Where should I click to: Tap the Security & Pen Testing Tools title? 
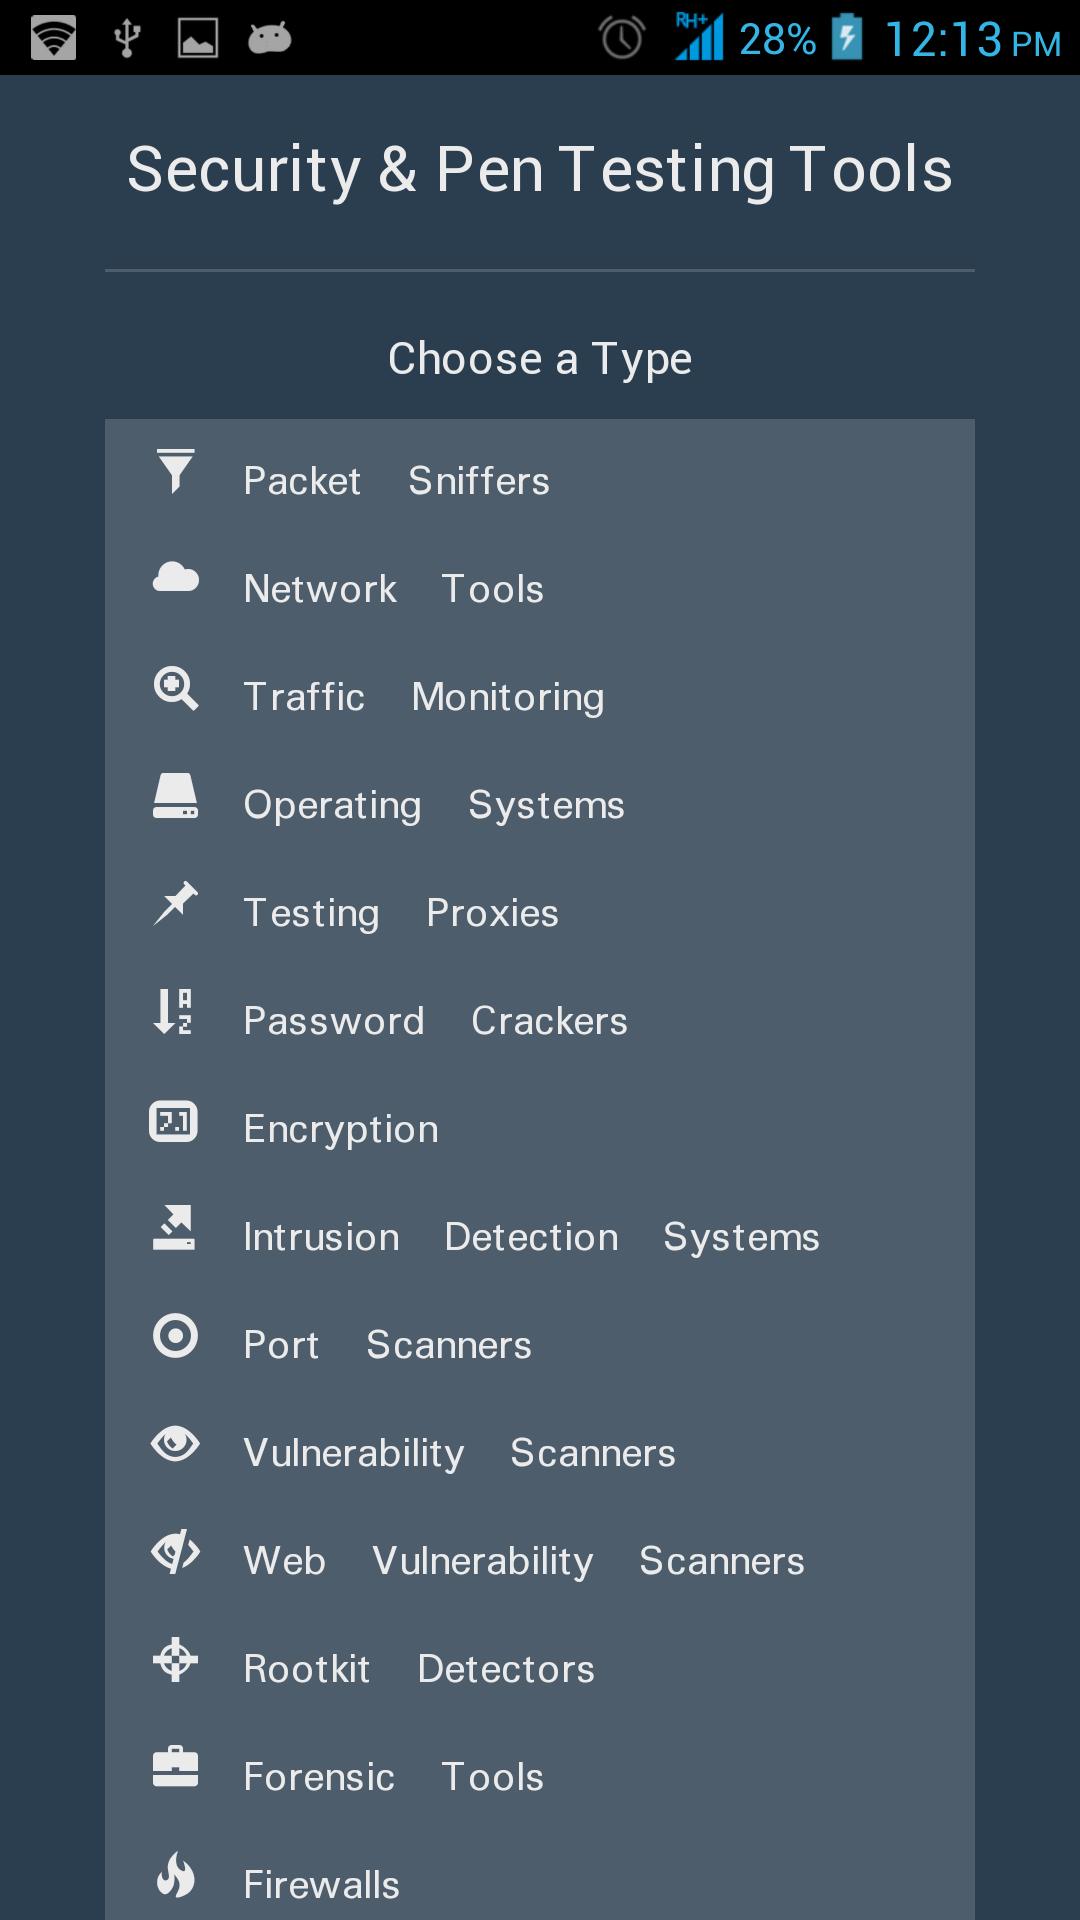[540, 169]
